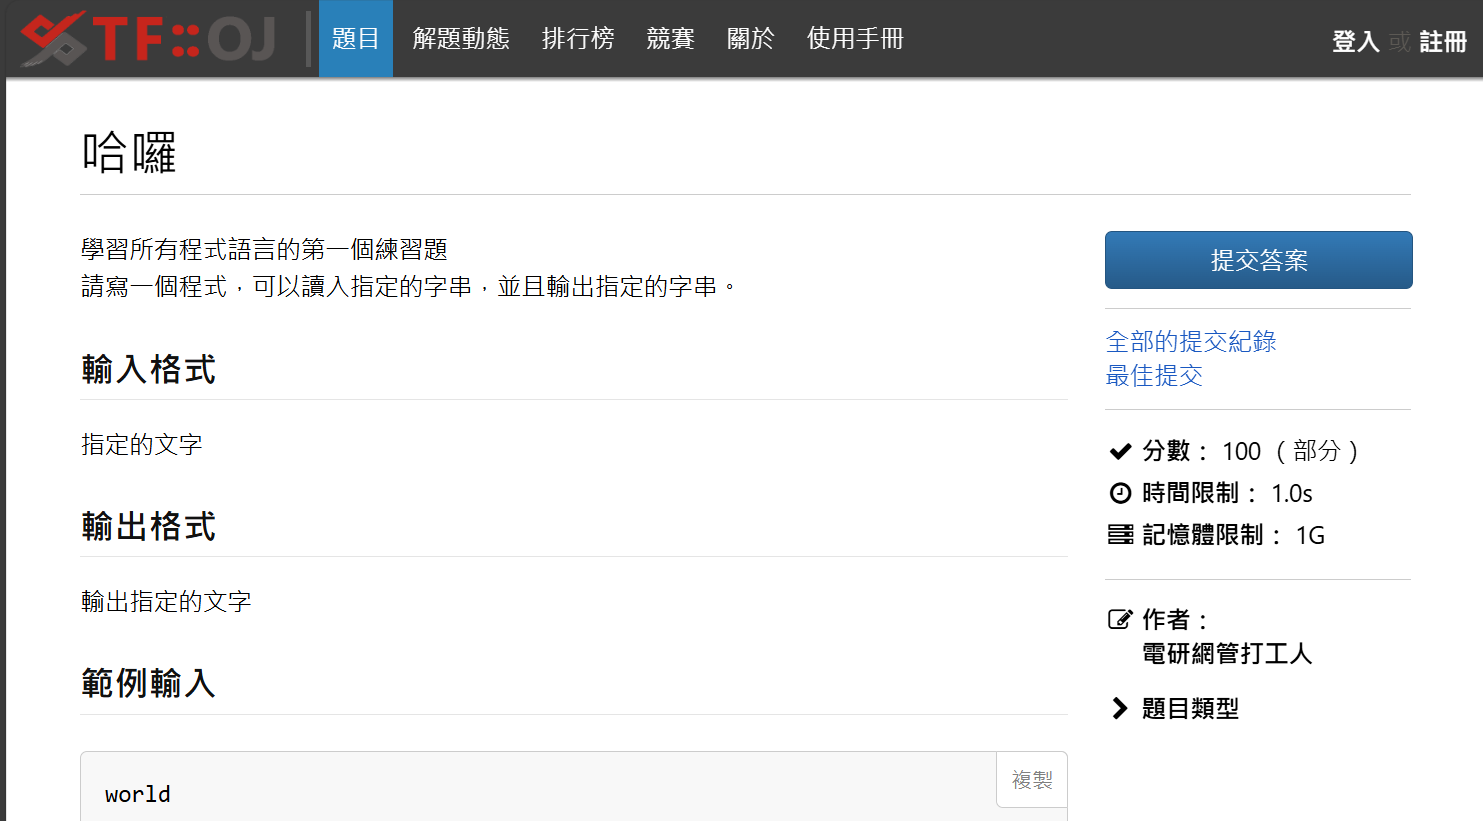Screen dimensions: 1483x821
Task: Click the 複製 button for sample input
Action: click(x=1031, y=780)
